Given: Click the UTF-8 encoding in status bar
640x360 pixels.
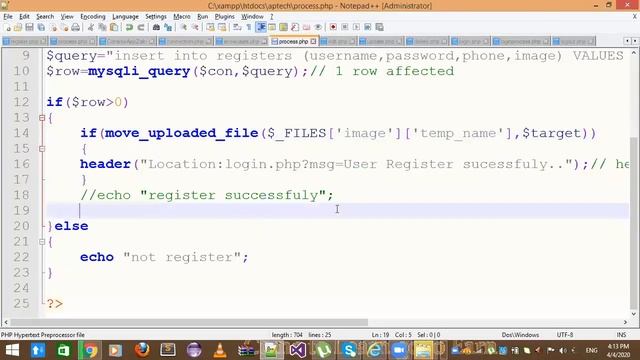Looking at the screenshot, I should pyautogui.click(x=564, y=335).
